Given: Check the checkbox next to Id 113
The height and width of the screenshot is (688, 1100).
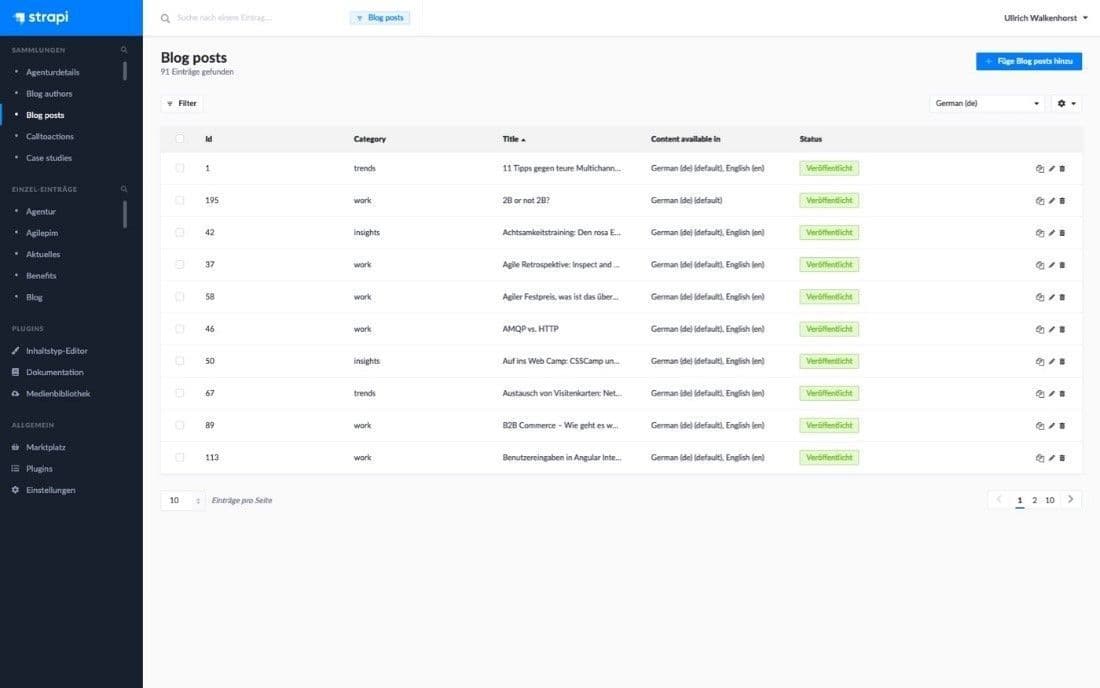Looking at the screenshot, I should pos(181,456).
